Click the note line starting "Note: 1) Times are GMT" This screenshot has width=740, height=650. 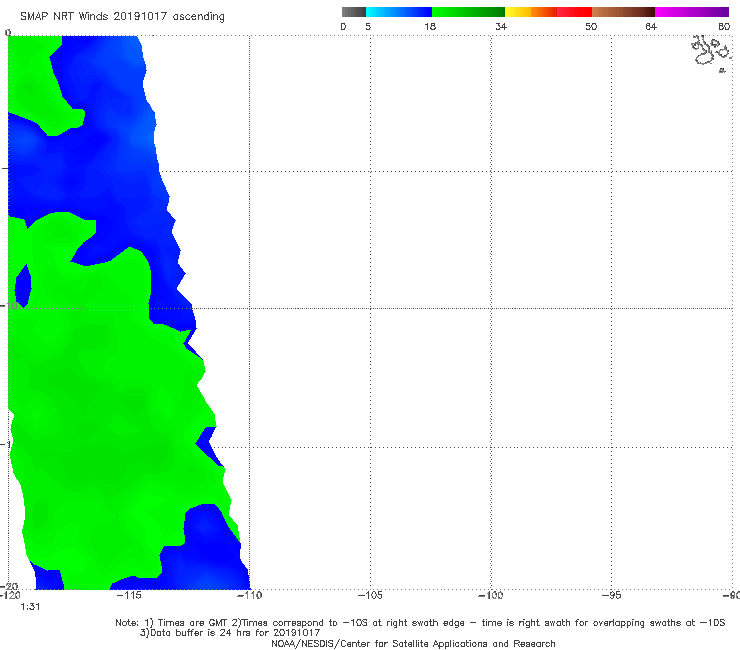click(420, 623)
